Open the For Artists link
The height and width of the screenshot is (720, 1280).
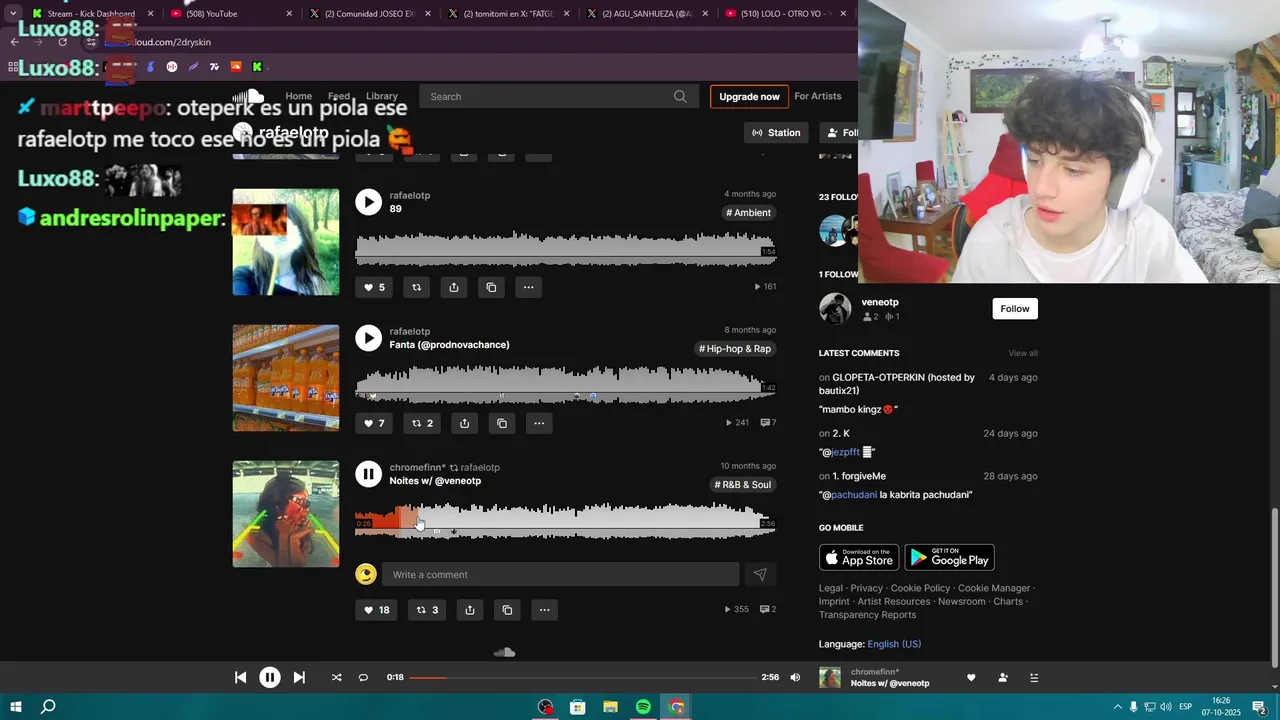click(818, 96)
